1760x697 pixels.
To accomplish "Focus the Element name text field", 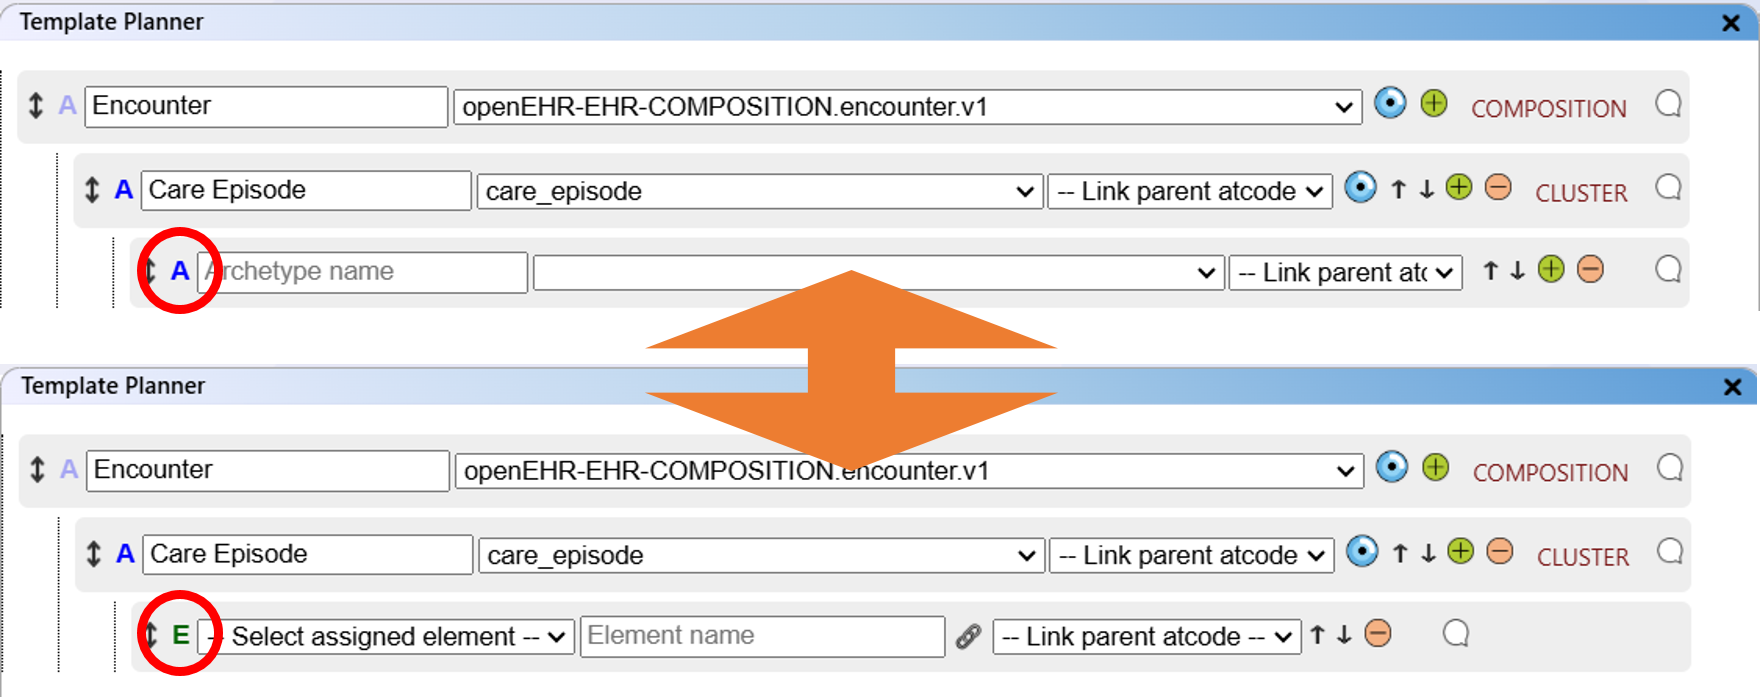I will coord(762,636).
